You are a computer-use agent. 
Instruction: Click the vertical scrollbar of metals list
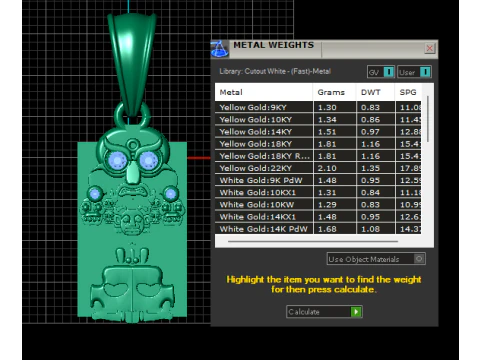(x=428, y=119)
